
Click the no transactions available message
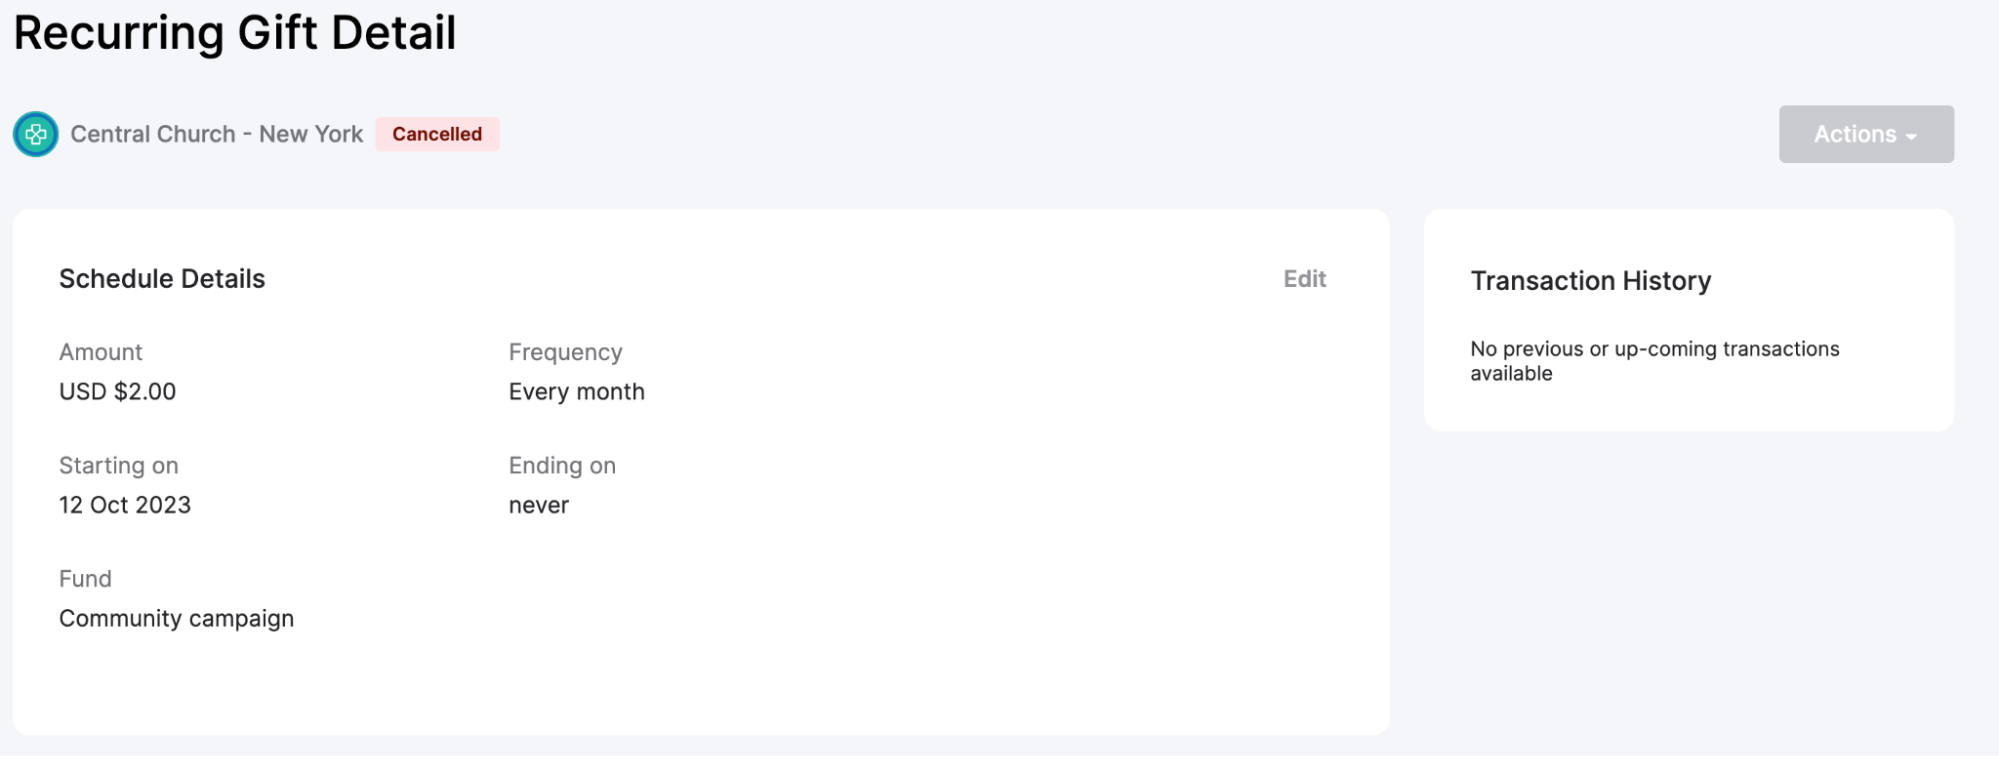(1654, 361)
